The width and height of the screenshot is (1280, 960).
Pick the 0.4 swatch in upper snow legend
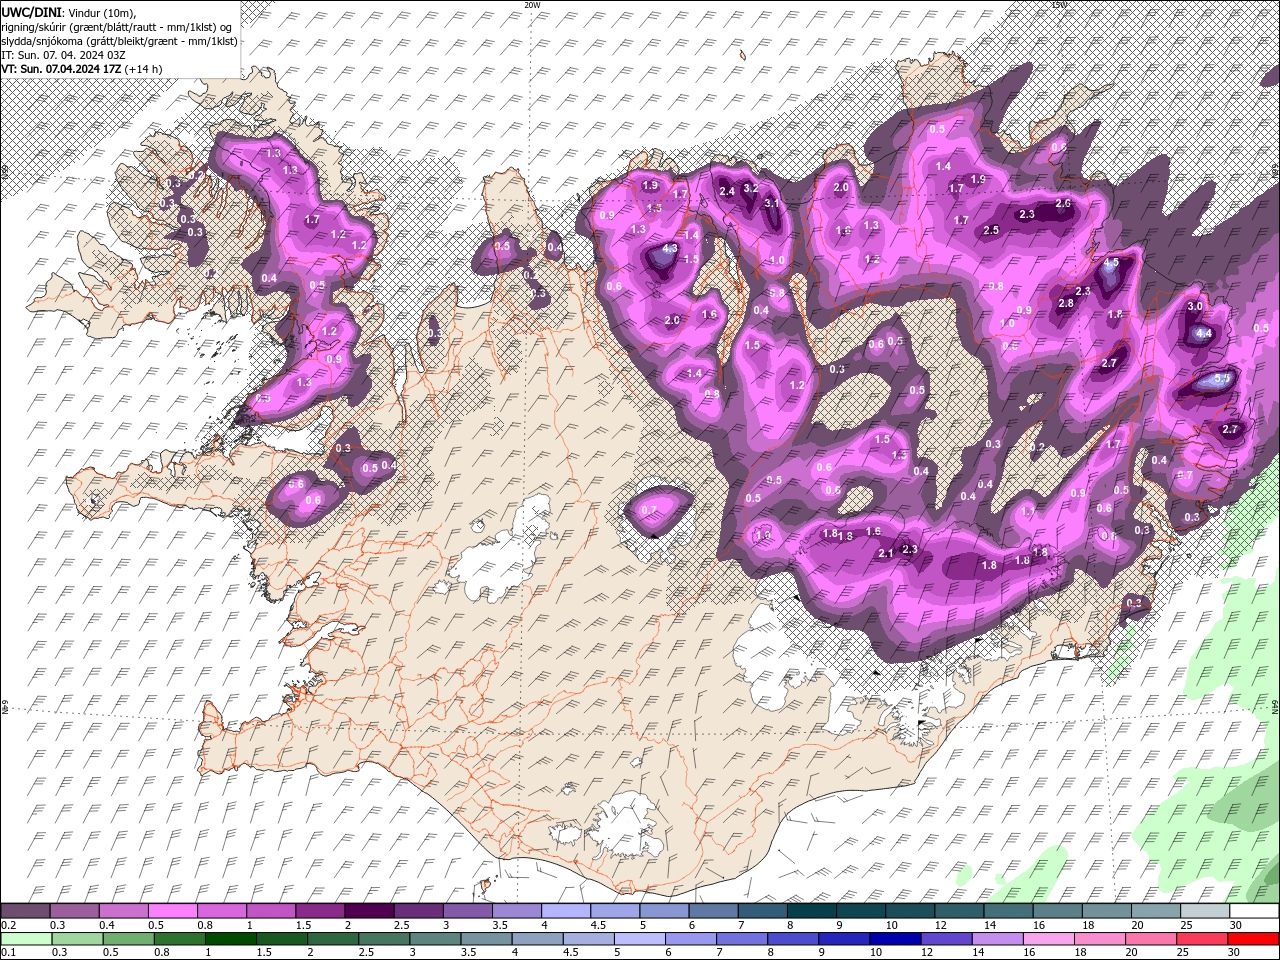point(123,911)
